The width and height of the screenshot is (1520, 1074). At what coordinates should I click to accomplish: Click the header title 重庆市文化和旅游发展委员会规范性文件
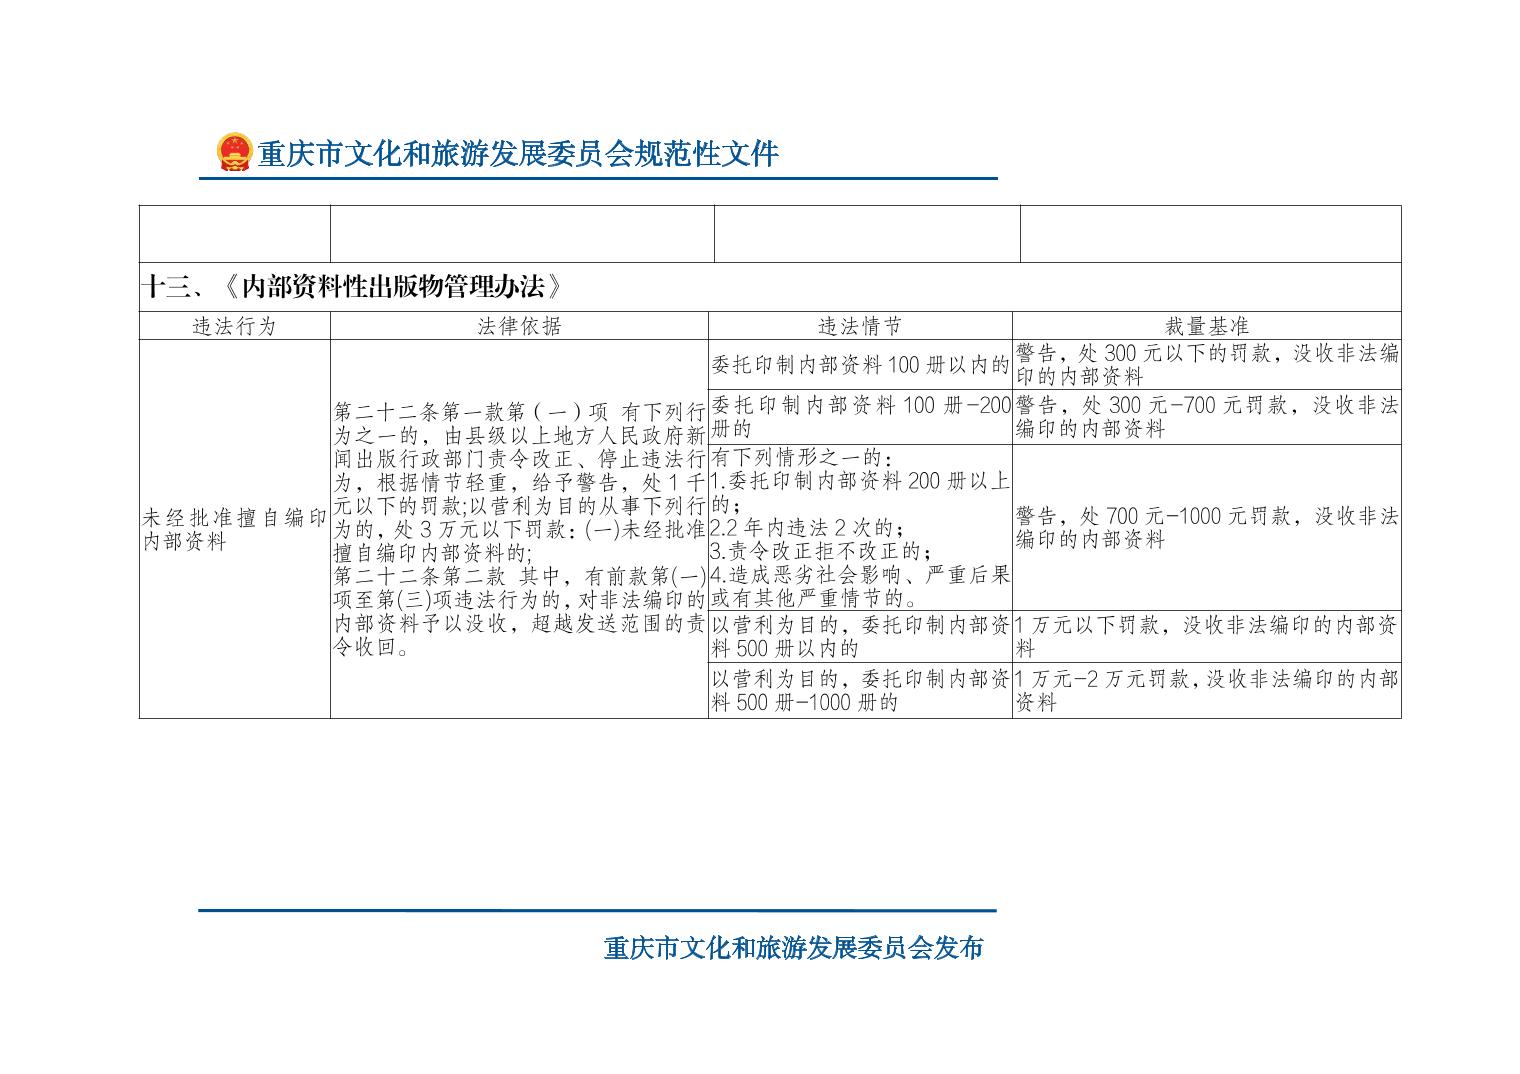pyautogui.click(x=517, y=154)
